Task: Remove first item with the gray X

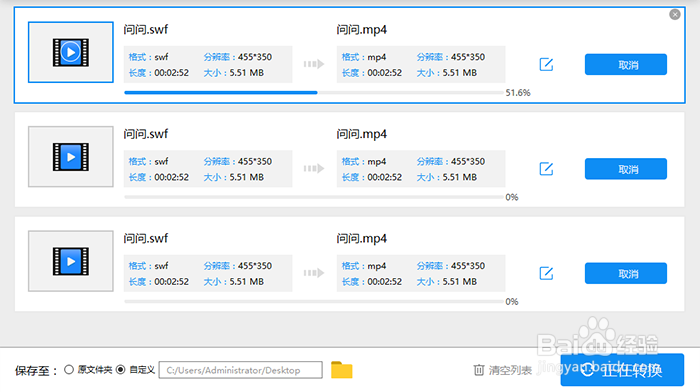Action: (x=675, y=15)
